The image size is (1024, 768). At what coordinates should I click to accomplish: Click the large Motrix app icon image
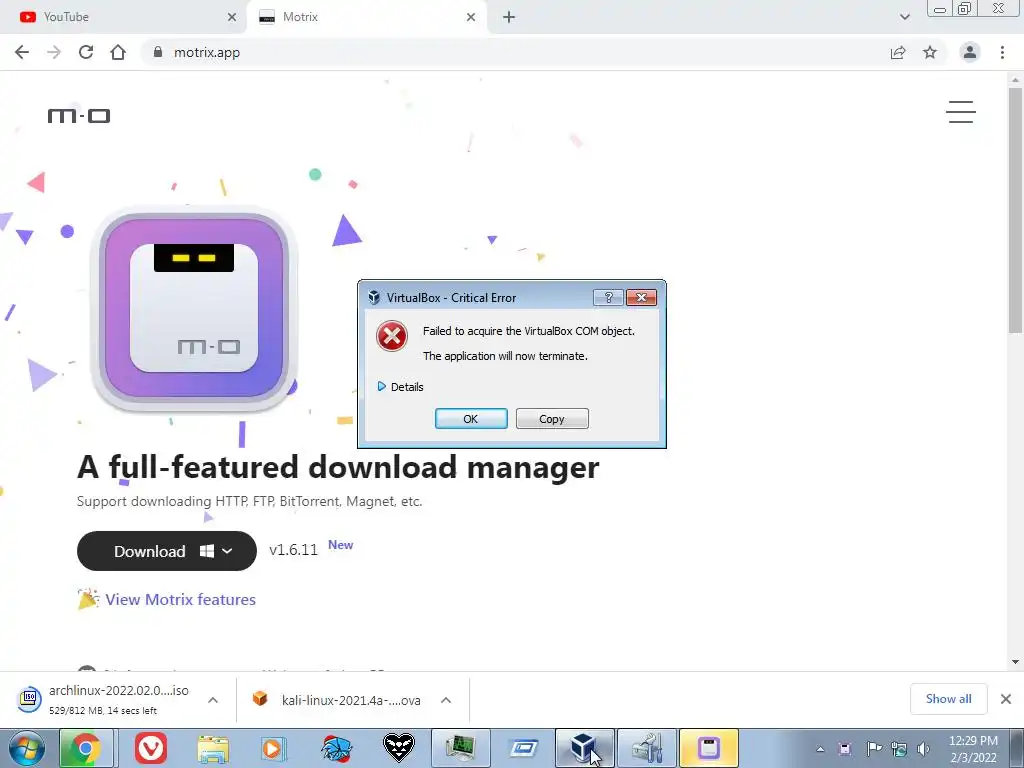(194, 309)
